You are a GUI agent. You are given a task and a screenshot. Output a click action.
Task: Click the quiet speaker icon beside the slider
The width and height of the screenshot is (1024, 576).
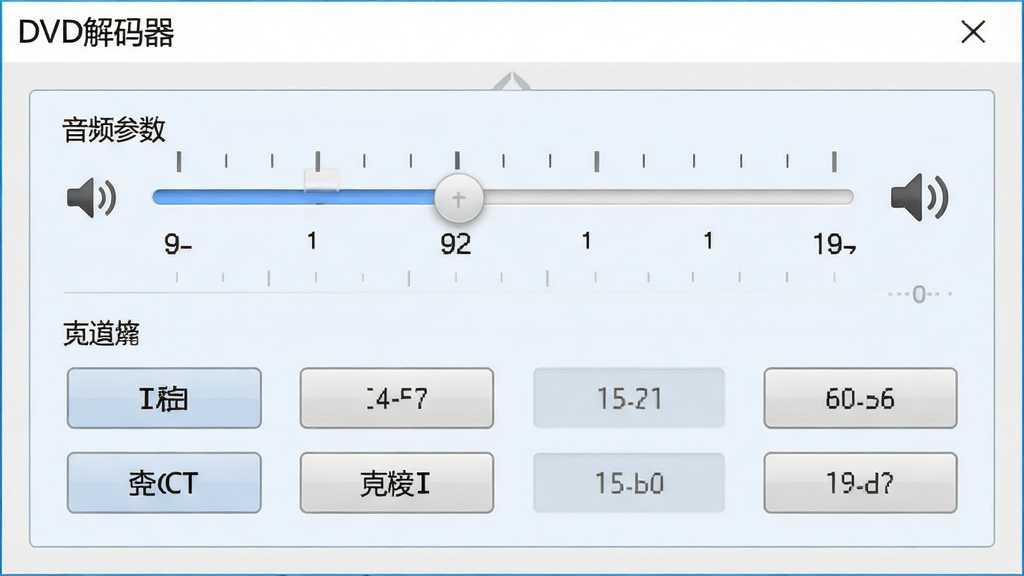point(91,197)
